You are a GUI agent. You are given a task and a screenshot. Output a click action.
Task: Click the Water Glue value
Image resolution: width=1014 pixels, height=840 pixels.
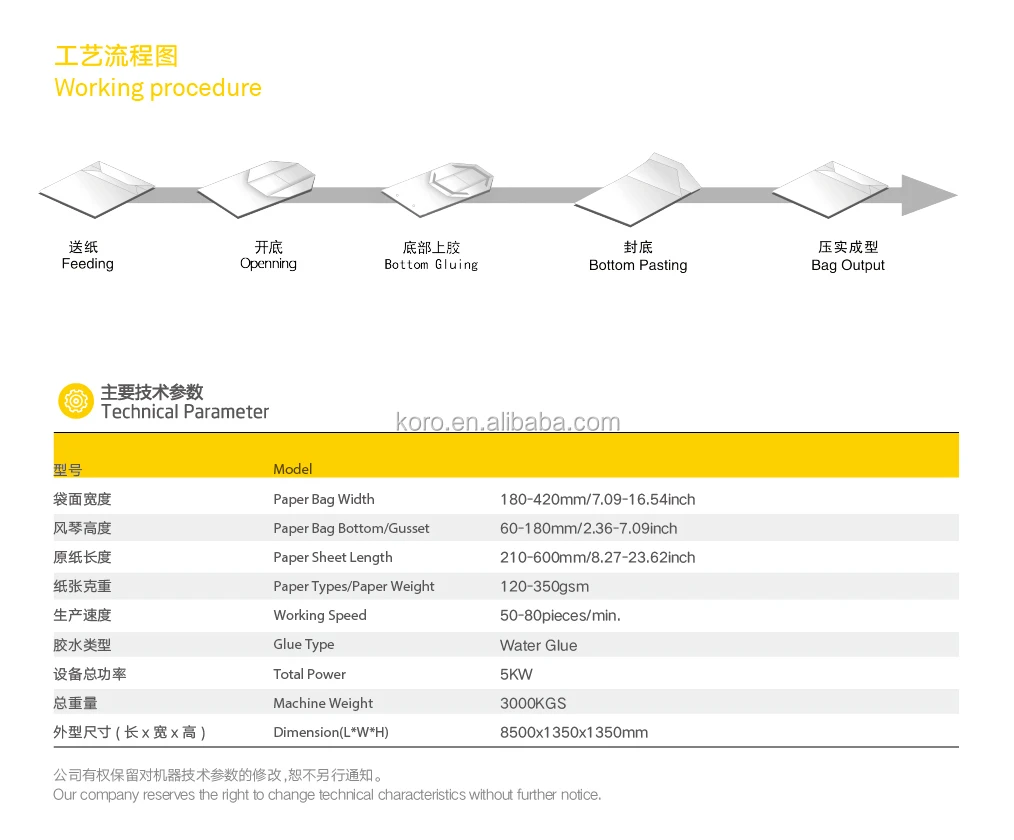(538, 645)
